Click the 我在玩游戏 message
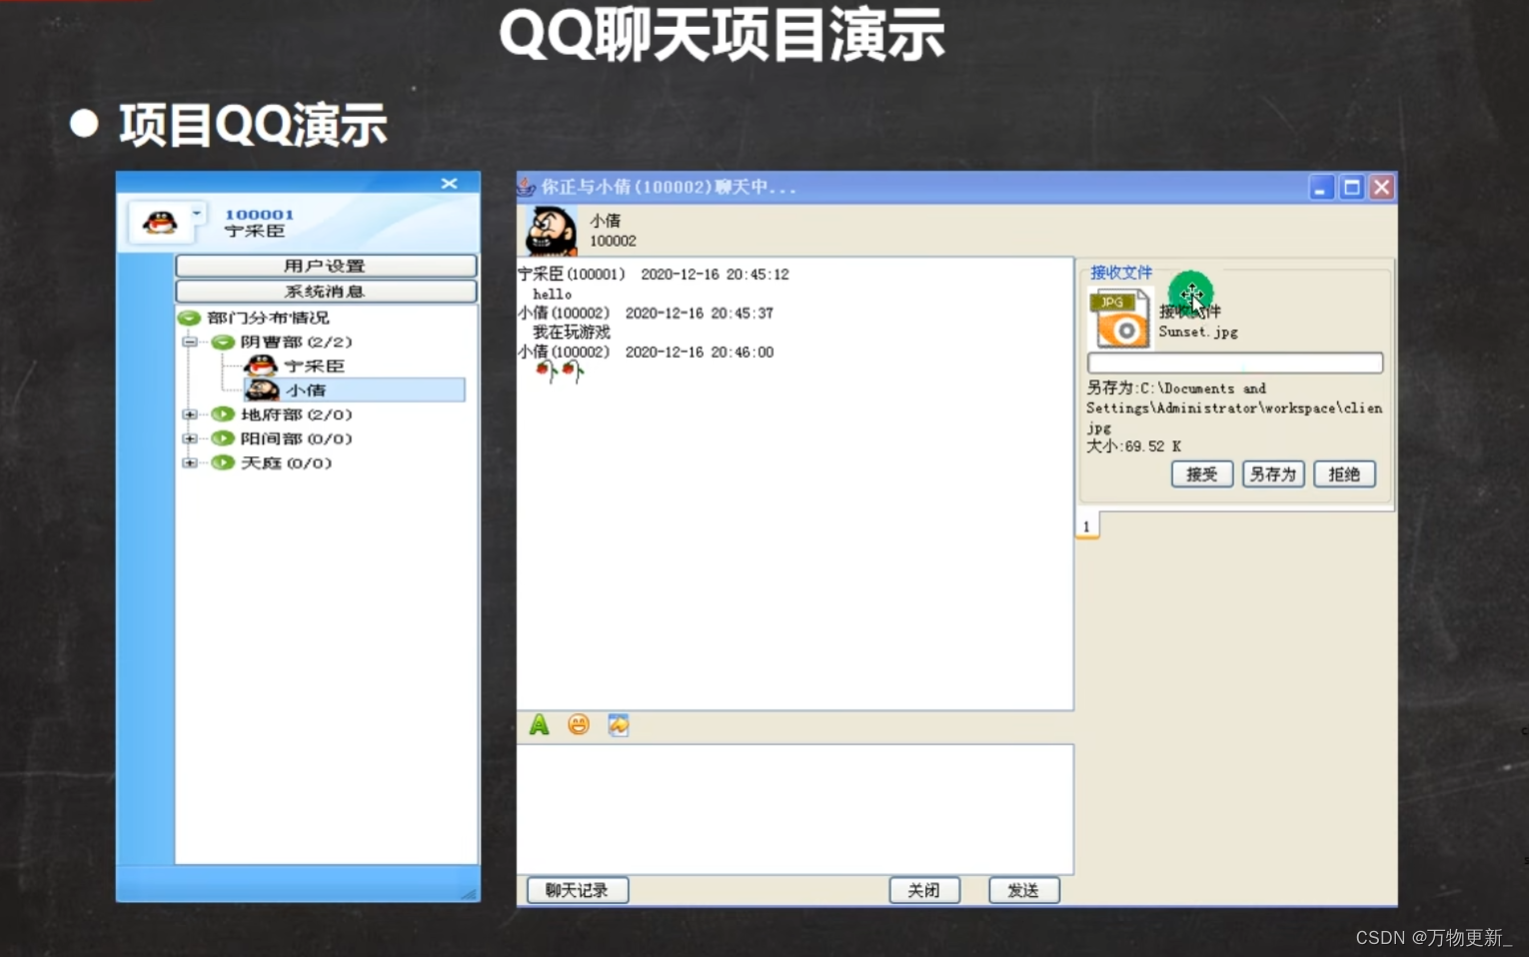Viewport: 1529px width, 957px height. [571, 332]
